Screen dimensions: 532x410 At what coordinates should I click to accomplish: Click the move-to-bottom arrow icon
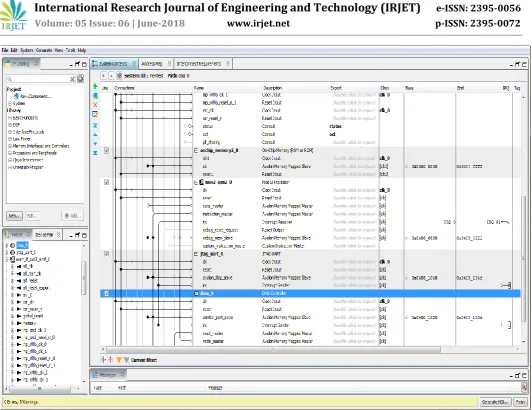click(95, 153)
